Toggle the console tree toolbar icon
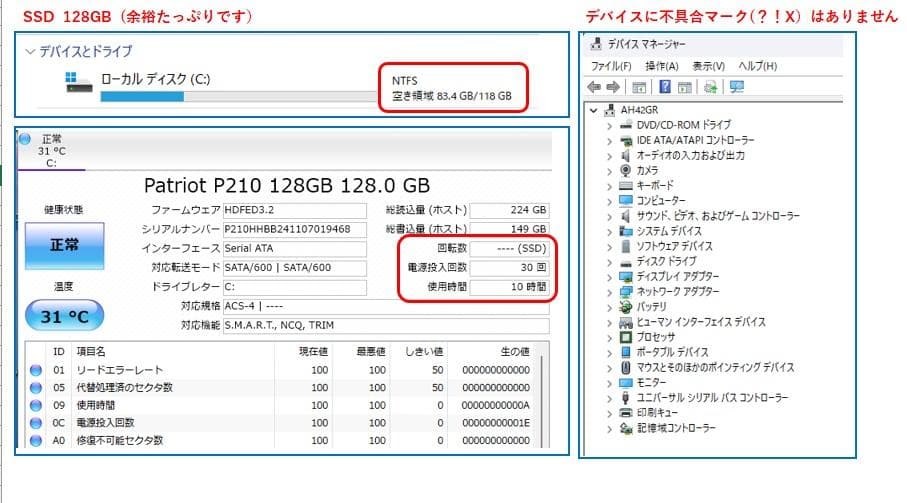Viewport: 907px width, 503px height. (639, 87)
